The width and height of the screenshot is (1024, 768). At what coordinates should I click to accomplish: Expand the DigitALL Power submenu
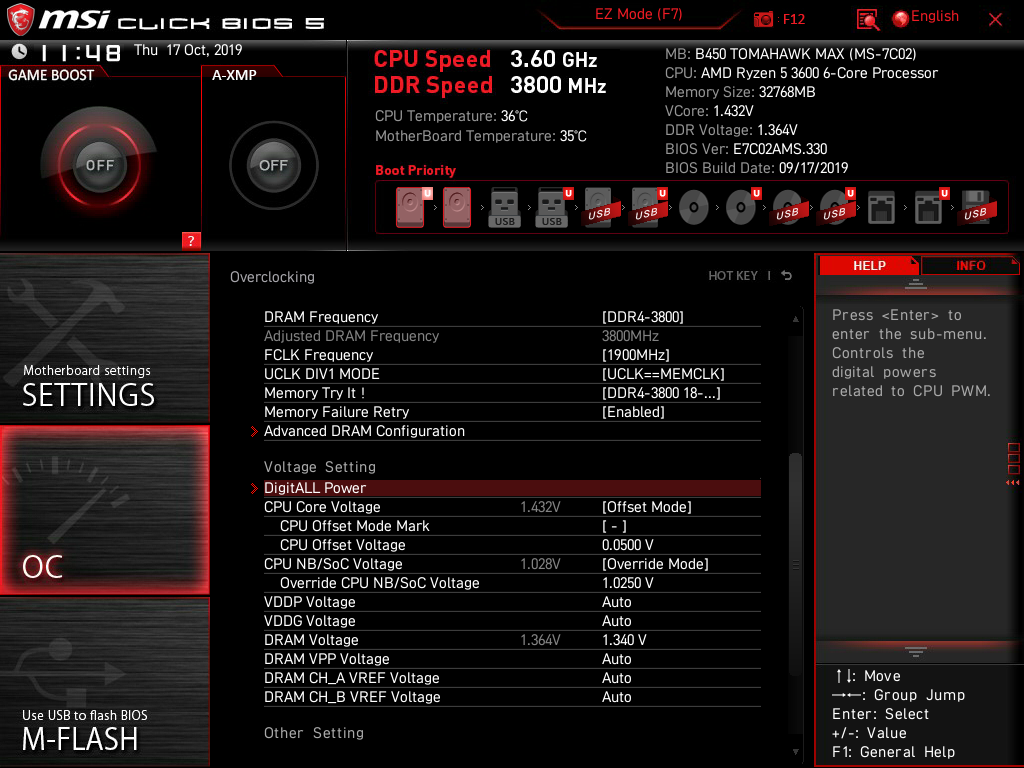coord(512,488)
